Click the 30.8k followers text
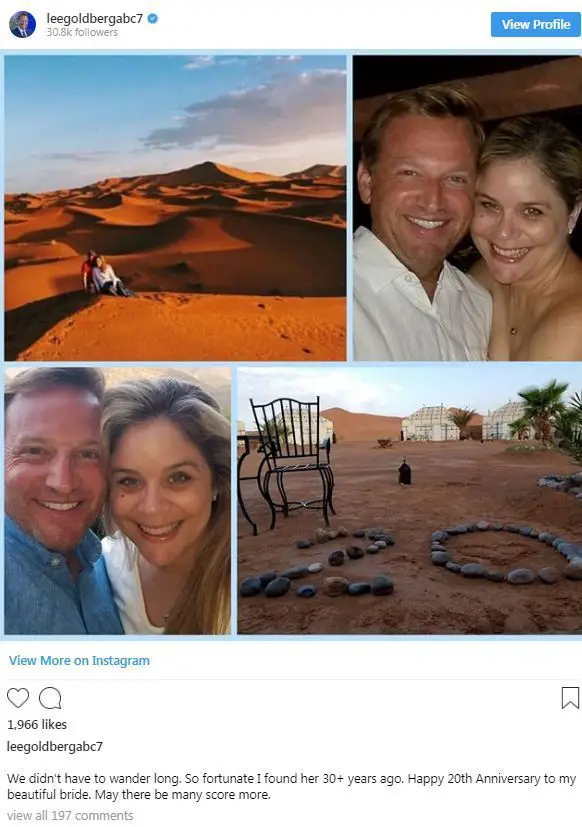 82,32
